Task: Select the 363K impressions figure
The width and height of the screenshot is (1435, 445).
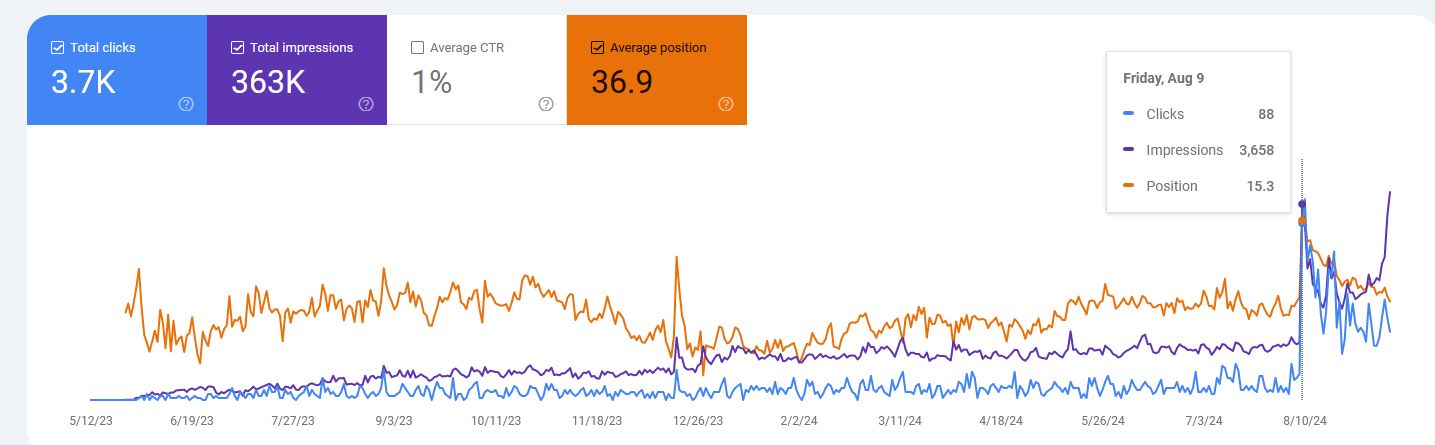Action: tap(268, 82)
